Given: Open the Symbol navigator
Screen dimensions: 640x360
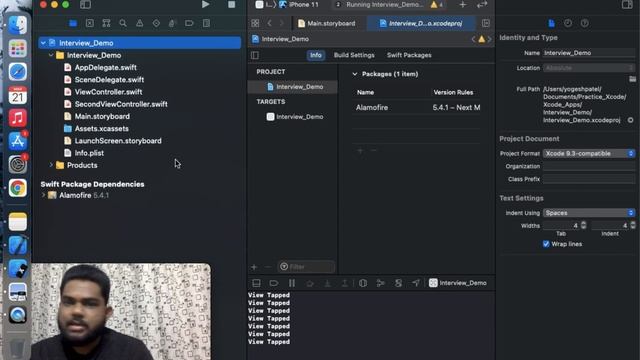Looking at the screenshot, I should 107,23.
